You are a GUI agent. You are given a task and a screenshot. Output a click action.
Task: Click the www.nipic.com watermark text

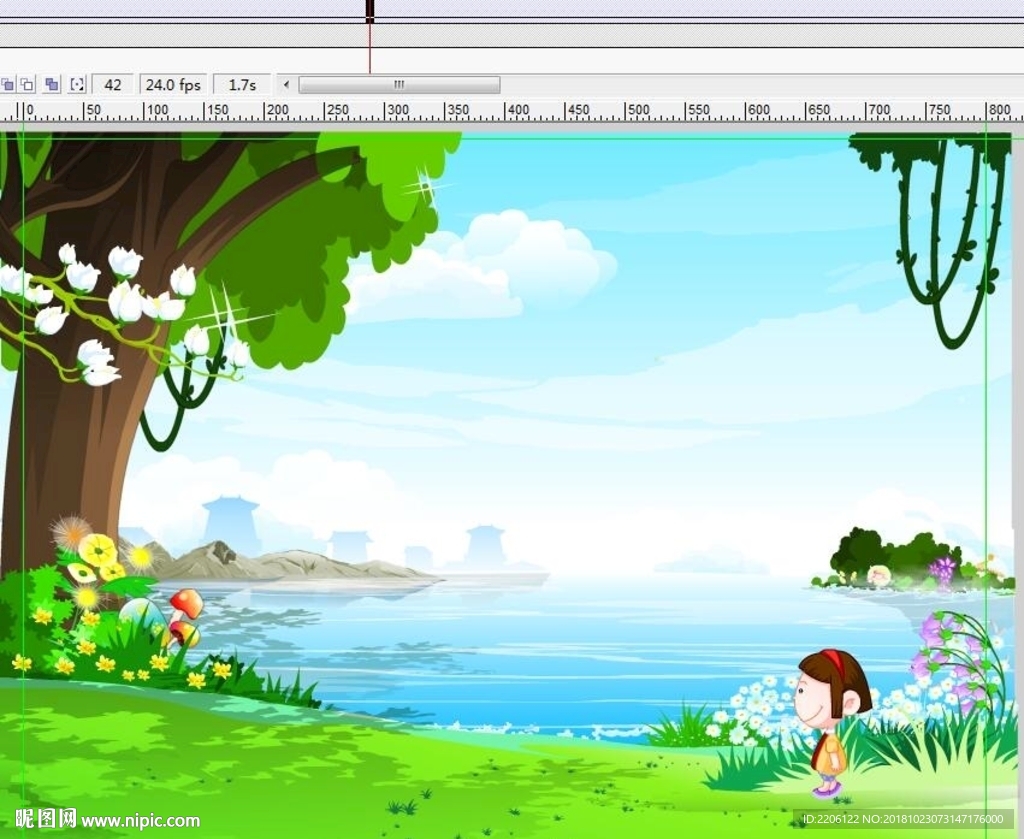140,821
